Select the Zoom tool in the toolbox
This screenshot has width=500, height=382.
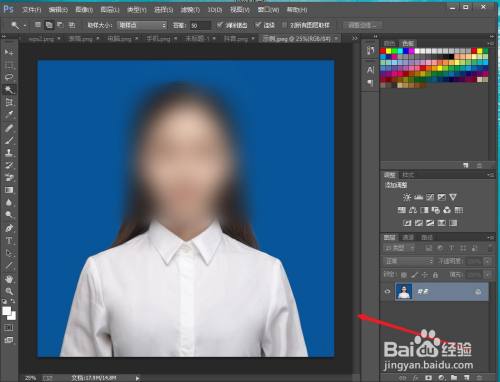pos(9,291)
